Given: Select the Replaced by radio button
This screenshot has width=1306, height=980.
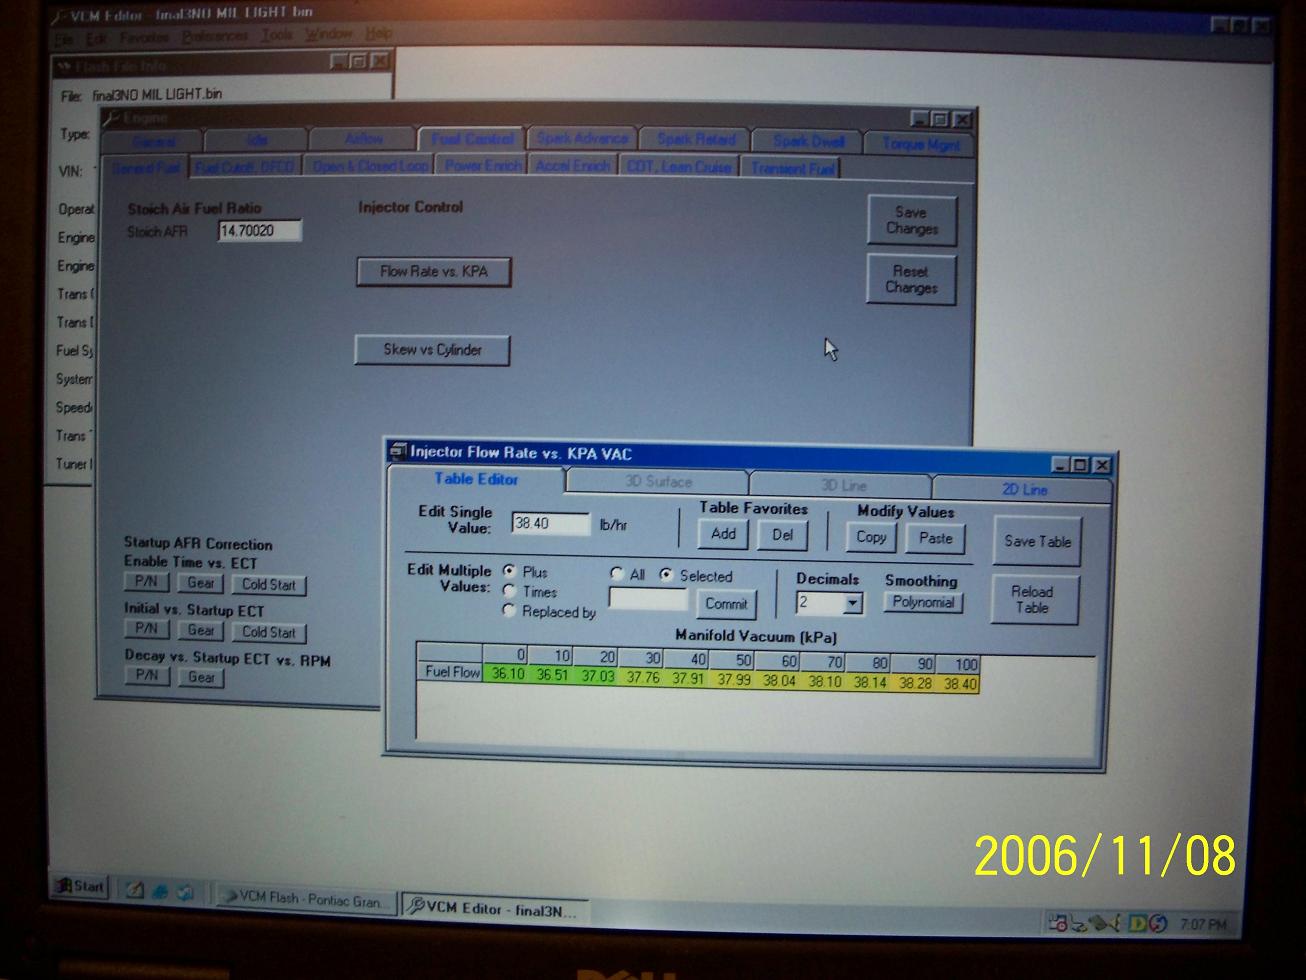Looking at the screenshot, I should click(509, 610).
